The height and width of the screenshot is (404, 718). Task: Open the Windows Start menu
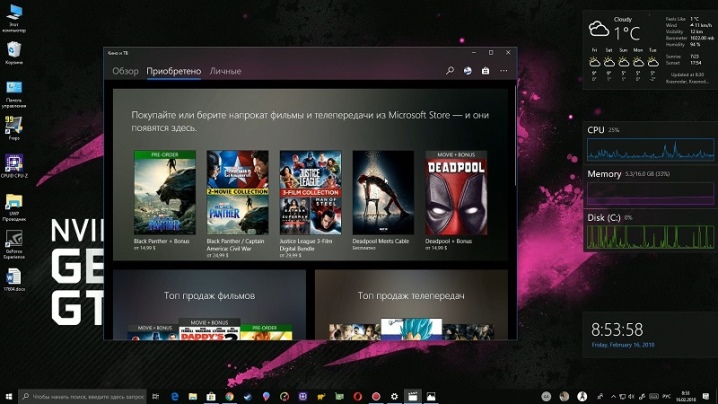click(9, 396)
